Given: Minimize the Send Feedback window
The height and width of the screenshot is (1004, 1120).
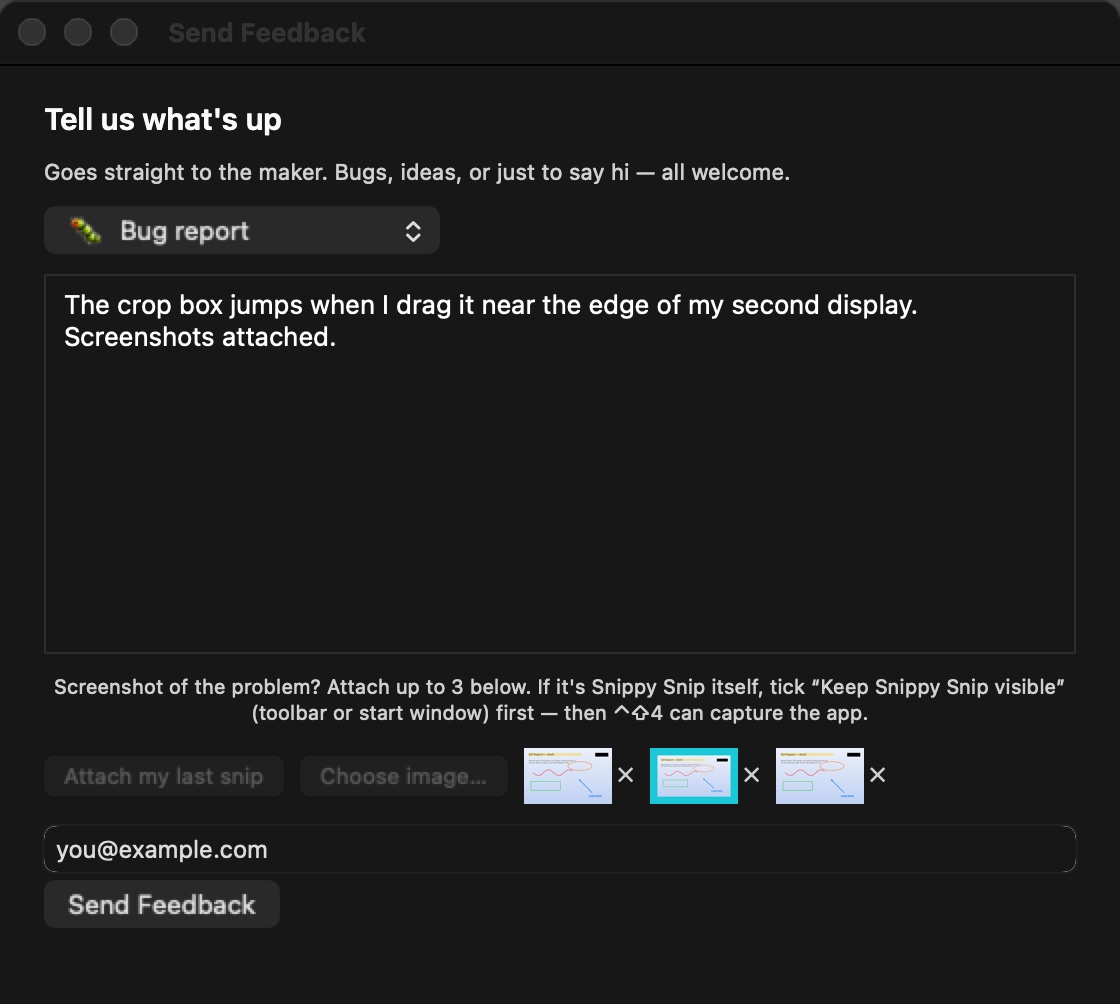Looking at the screenshot, I should [x=78, y=32].
